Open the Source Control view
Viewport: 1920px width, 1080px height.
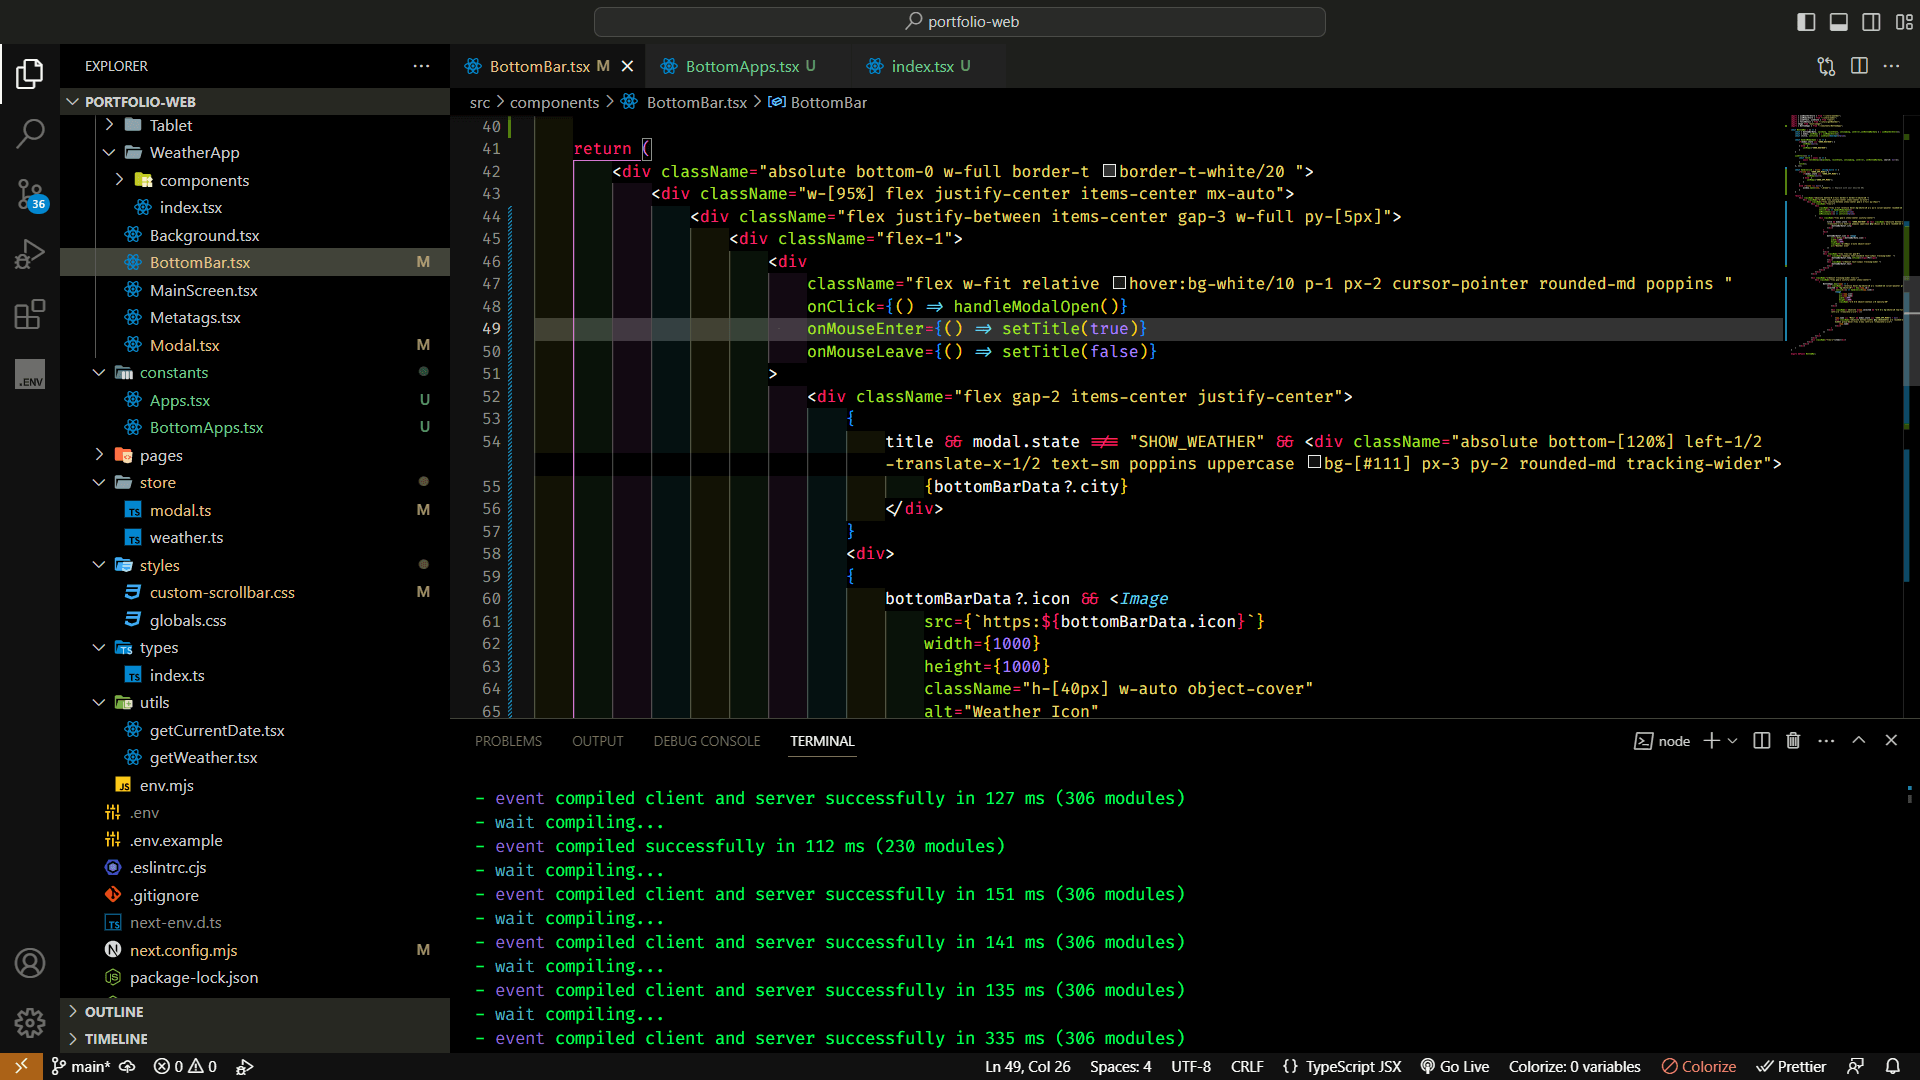pos(30,193)
